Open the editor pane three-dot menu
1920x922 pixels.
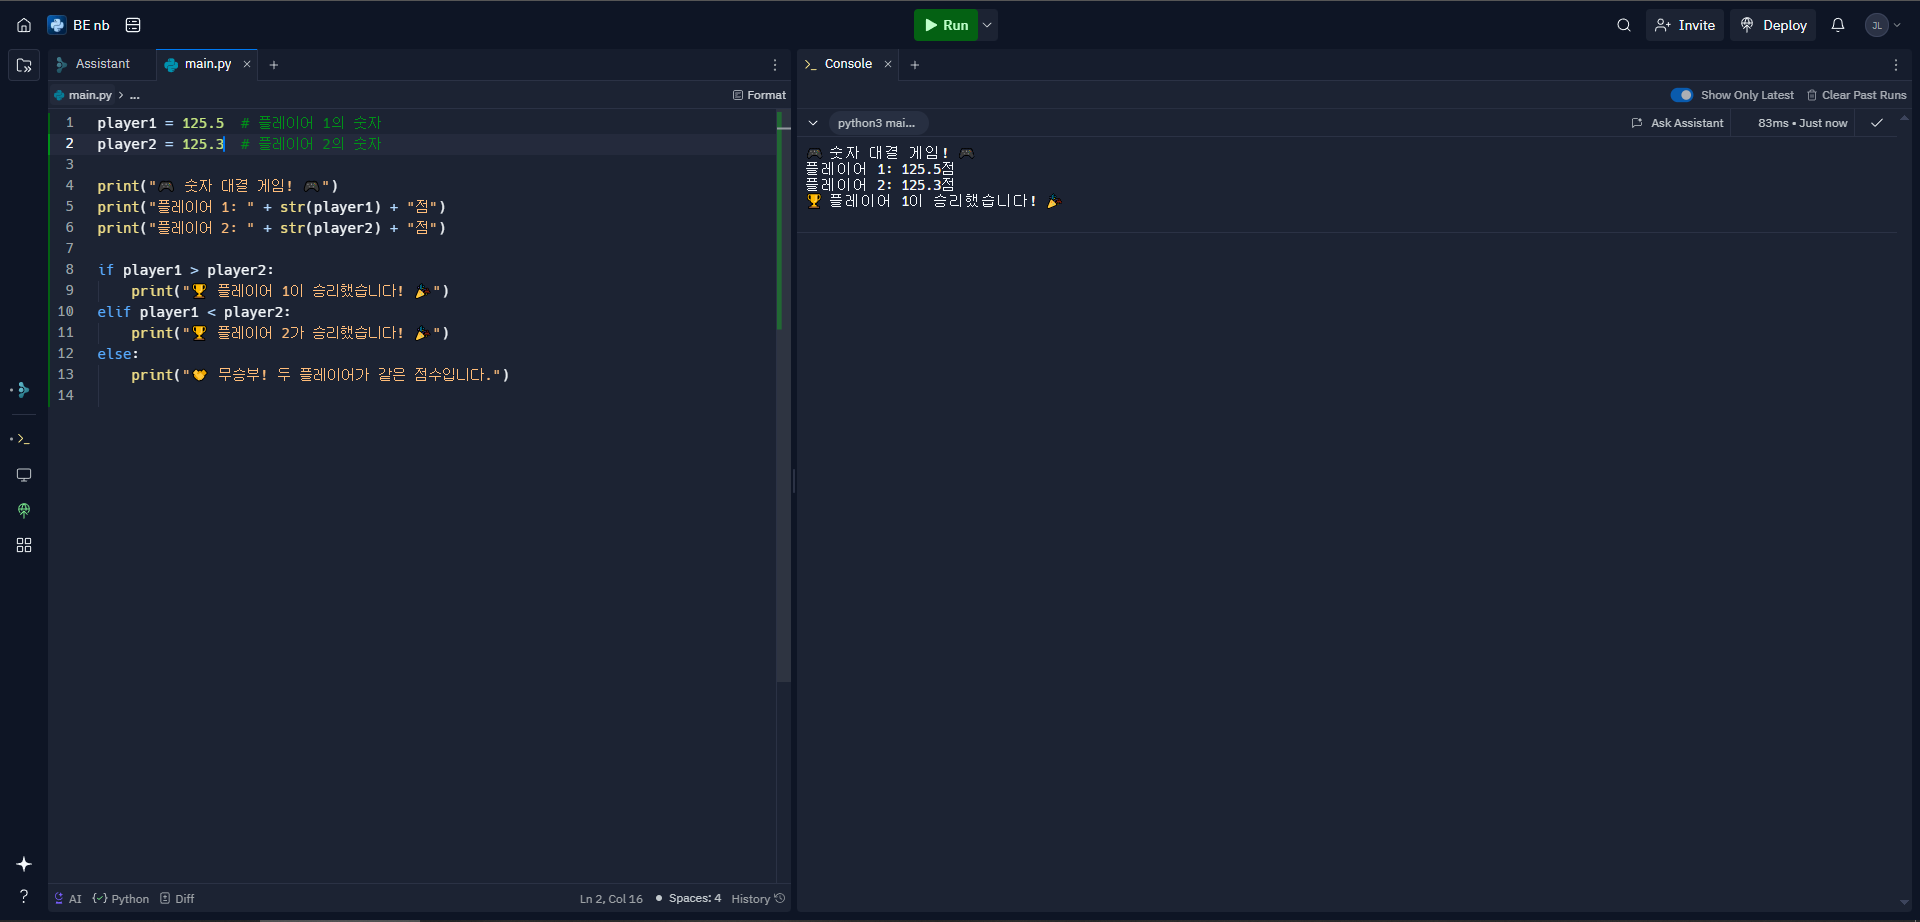775,65
